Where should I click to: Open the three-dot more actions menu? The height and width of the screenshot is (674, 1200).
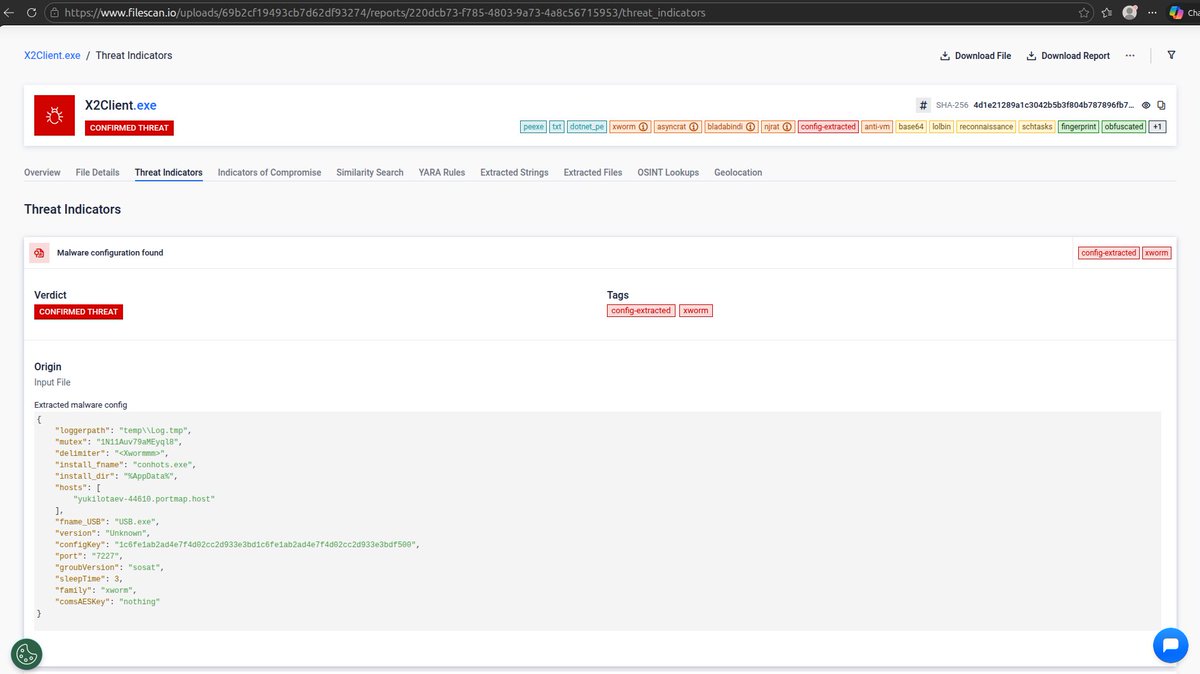click(x=1130, y=56)
